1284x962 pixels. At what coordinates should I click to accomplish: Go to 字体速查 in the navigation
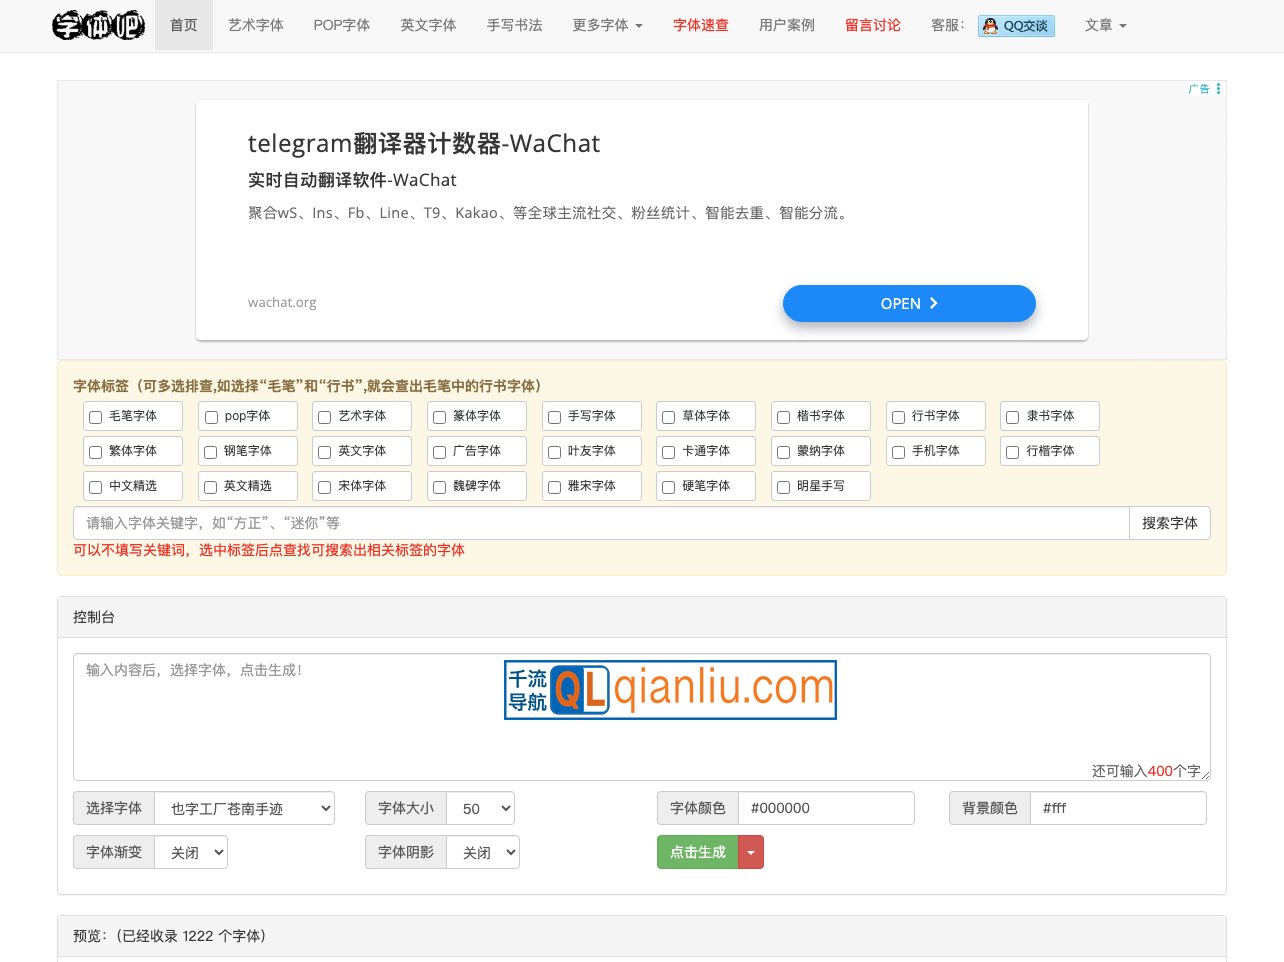700,25
